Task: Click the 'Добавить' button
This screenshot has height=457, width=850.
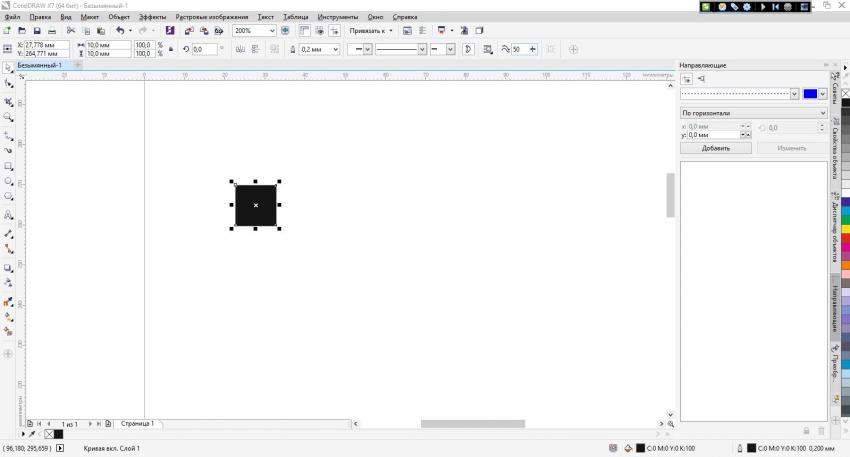Action: pos(715,148)
